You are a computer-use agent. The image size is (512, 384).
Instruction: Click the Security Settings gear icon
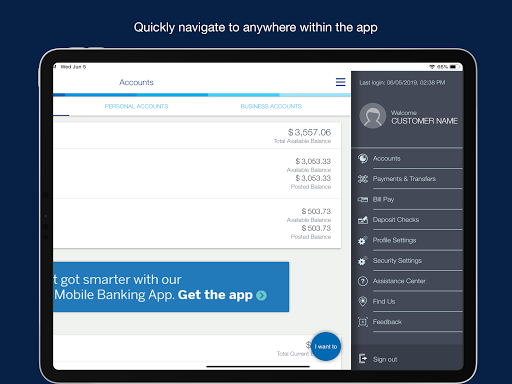(362, 261)
